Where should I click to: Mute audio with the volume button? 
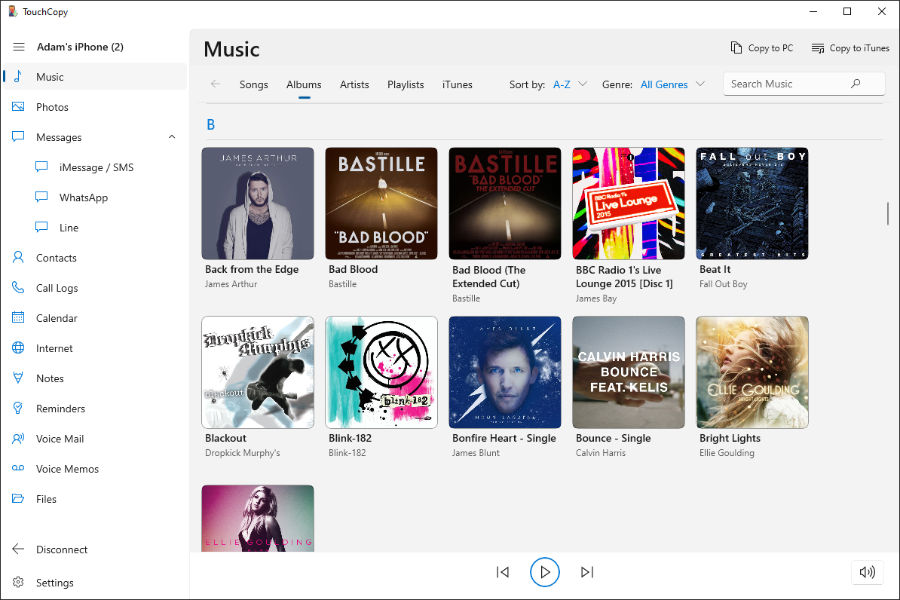tap(867, 572)
